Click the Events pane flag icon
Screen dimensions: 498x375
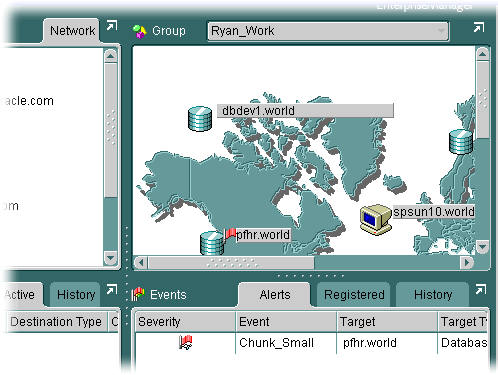click(138, 295)
